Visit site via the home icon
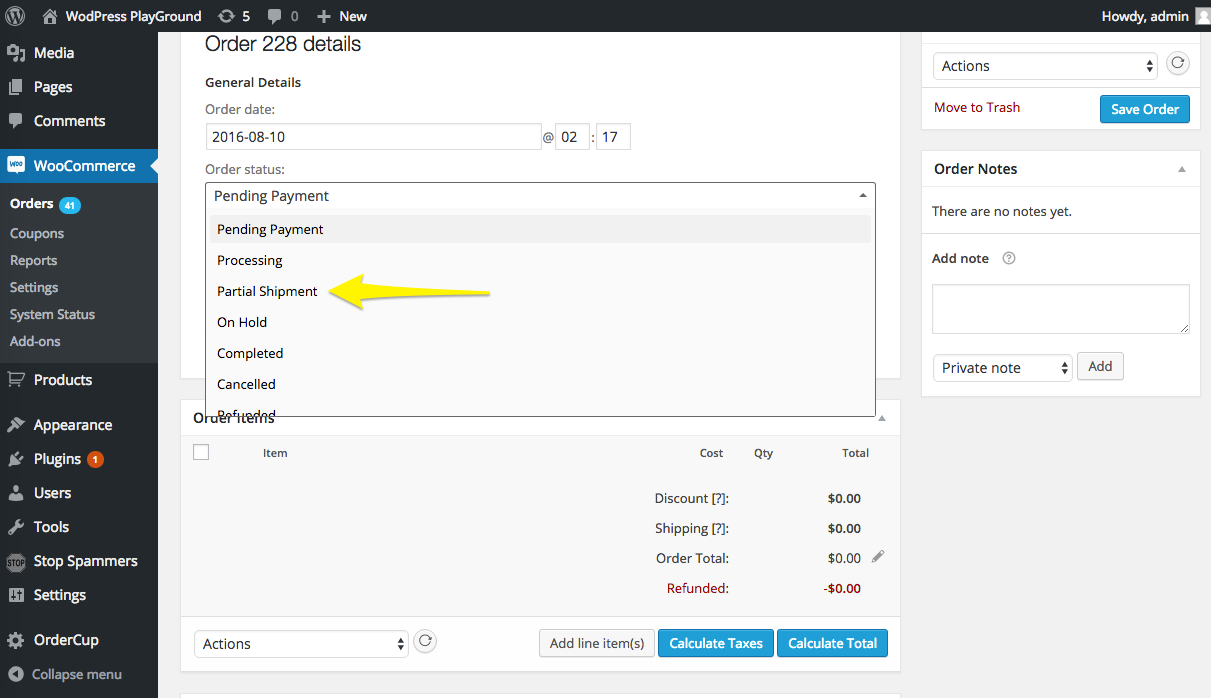Image resolution: width=1211 pixels, height=698 pixels. [50, 16]
